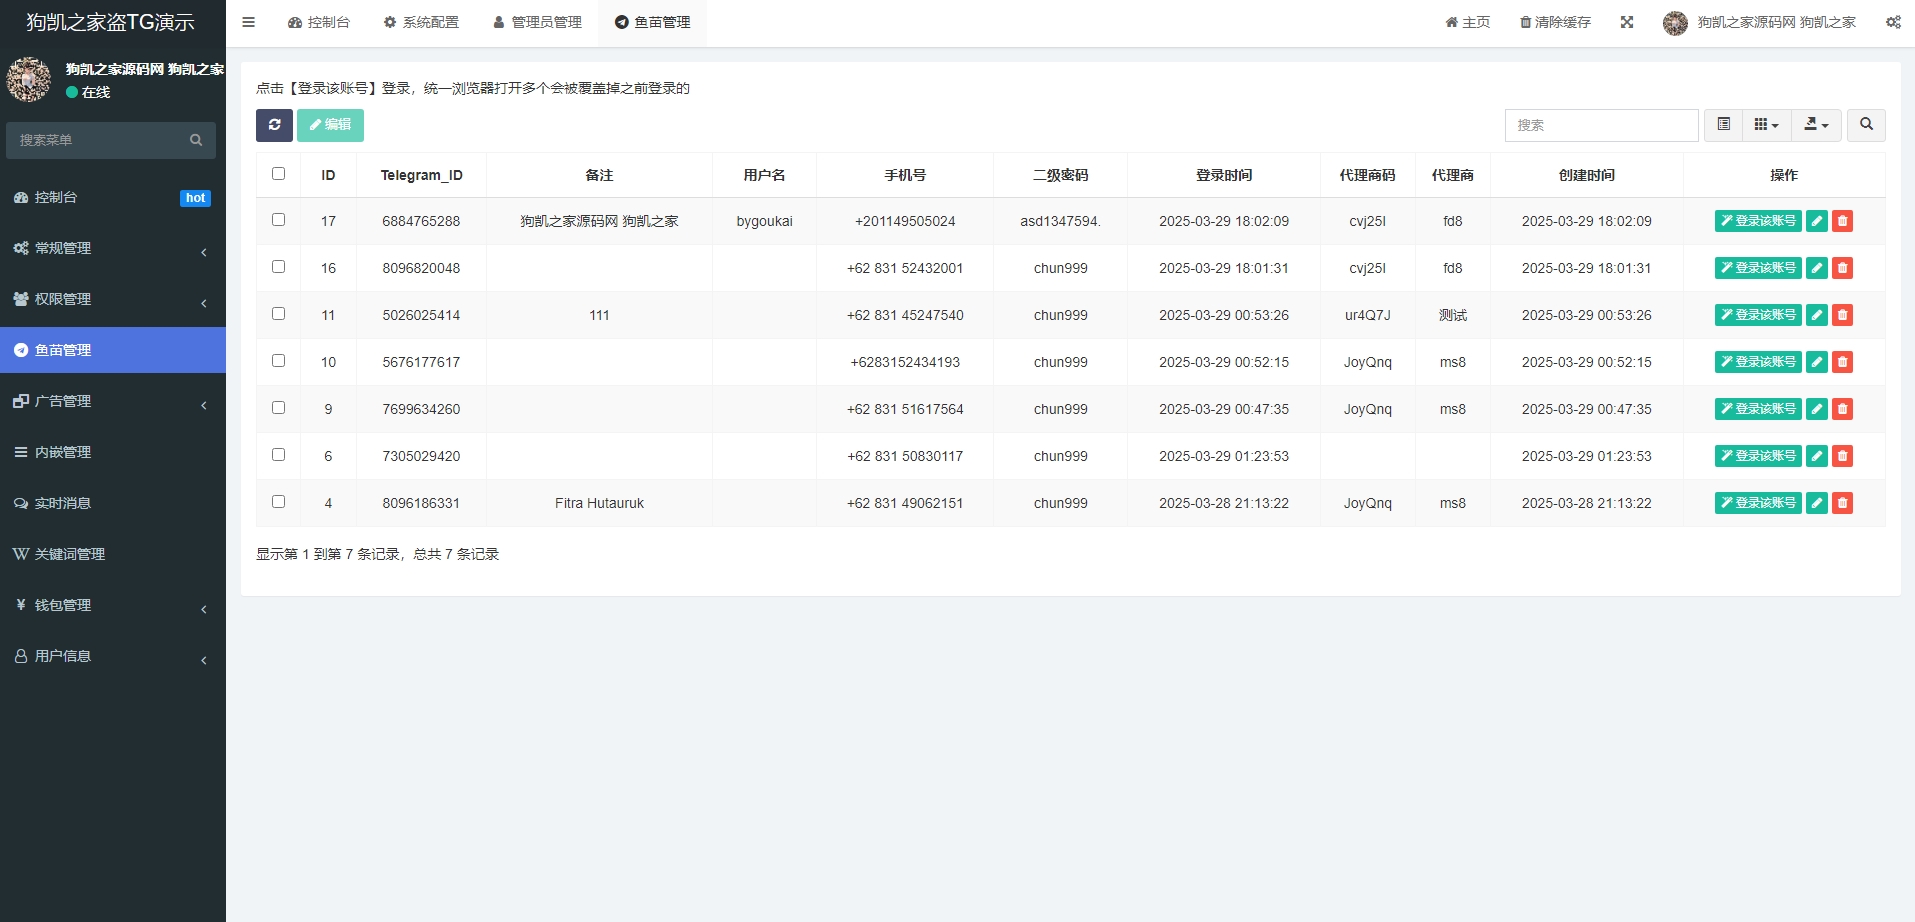Enter fullscreen via the expand arrows icon
Screen dimensions: 1915x922
click(1627, 22)
